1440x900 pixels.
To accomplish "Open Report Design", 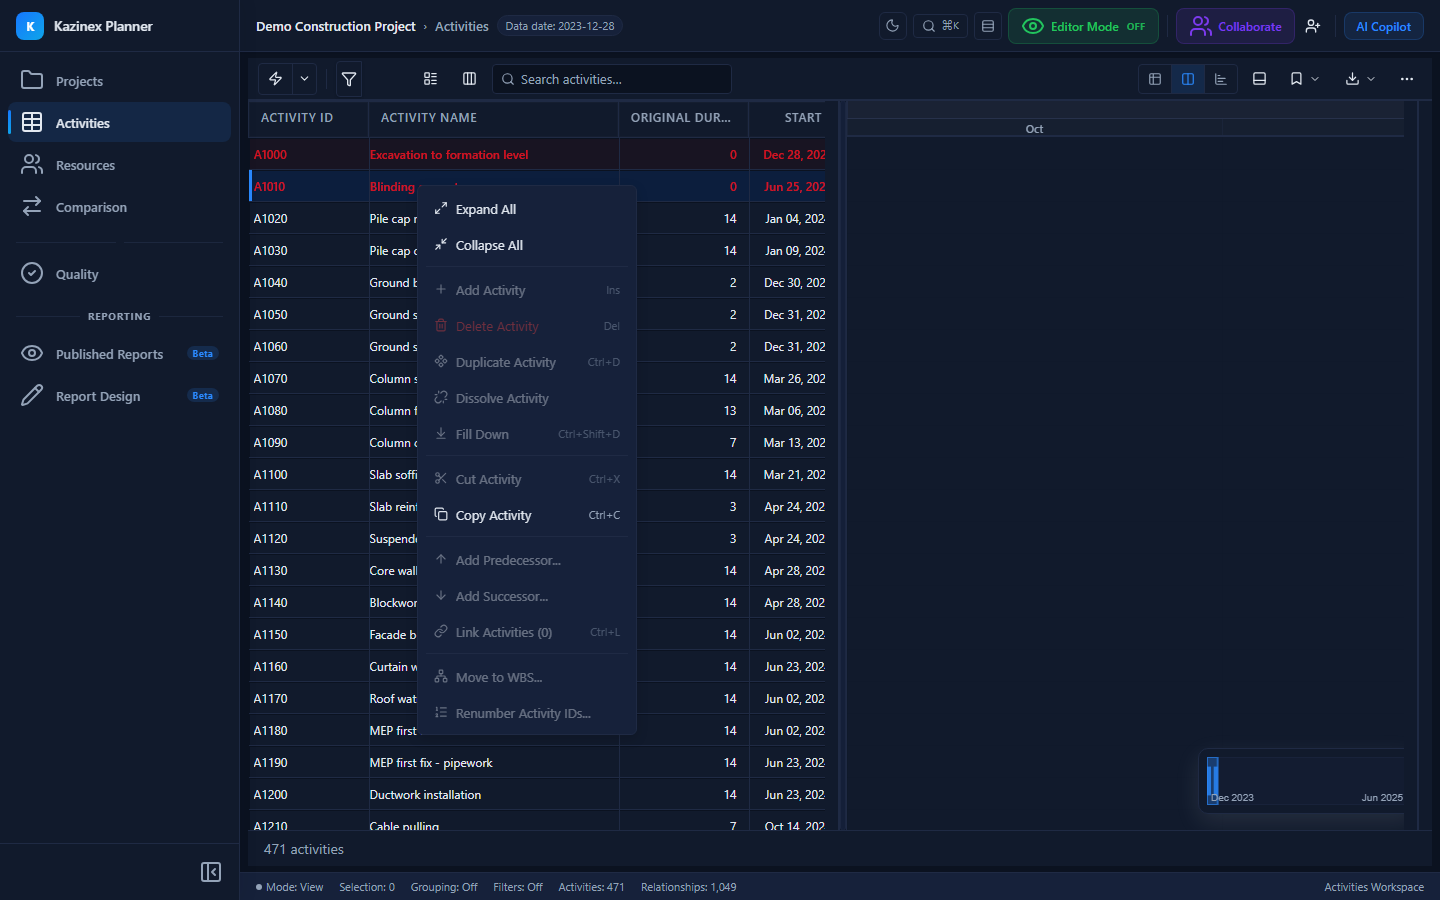I will click(119, 396).
